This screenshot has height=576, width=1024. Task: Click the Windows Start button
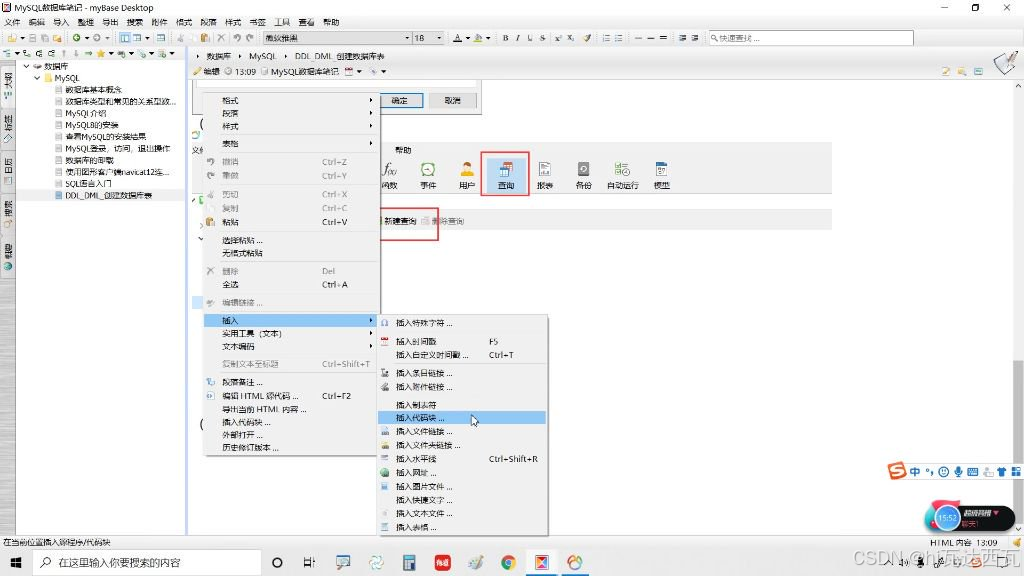click(16, 562)
